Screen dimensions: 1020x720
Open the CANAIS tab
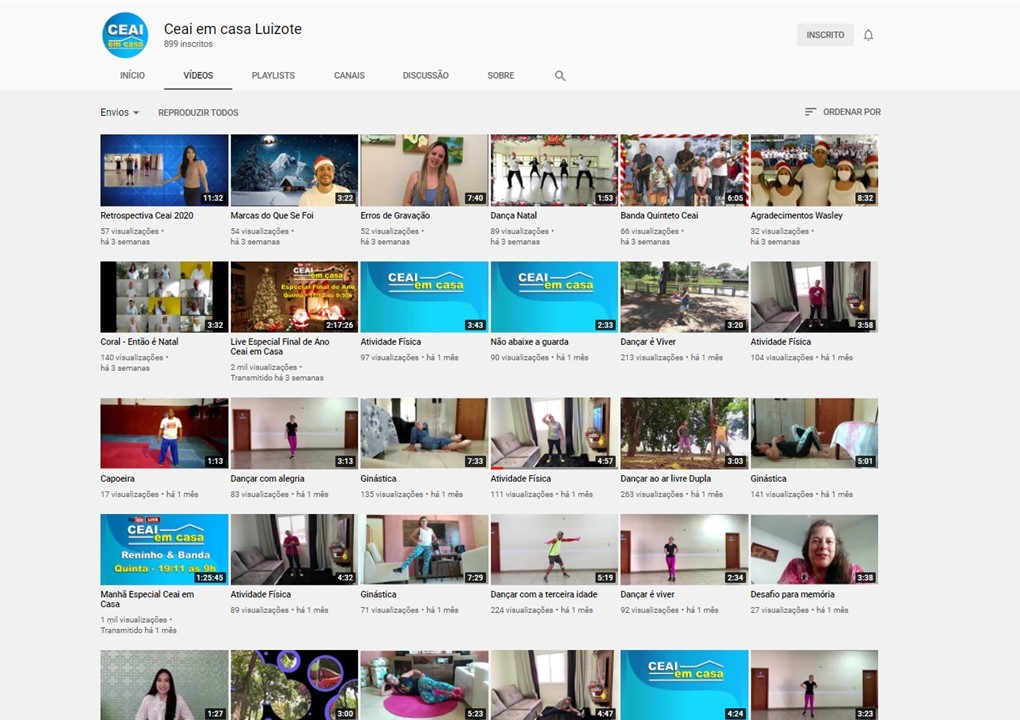(349, 75)
